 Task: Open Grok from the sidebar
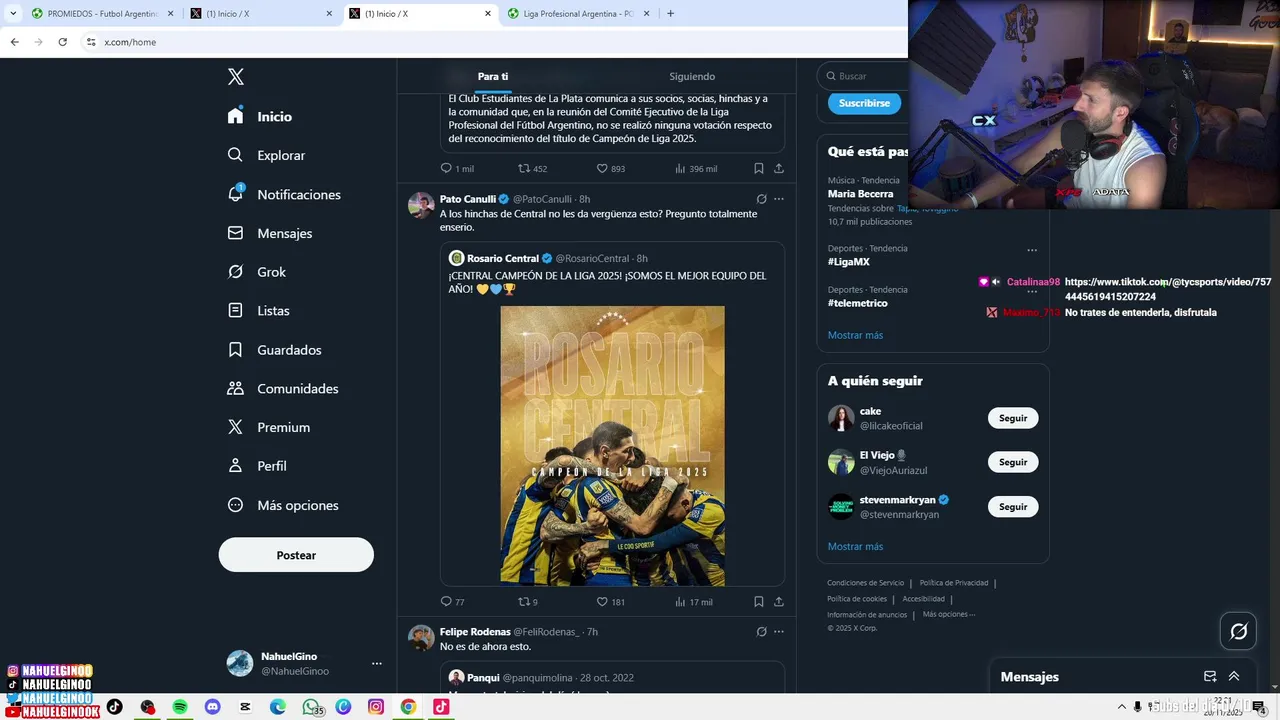click(x=257, y=272)
